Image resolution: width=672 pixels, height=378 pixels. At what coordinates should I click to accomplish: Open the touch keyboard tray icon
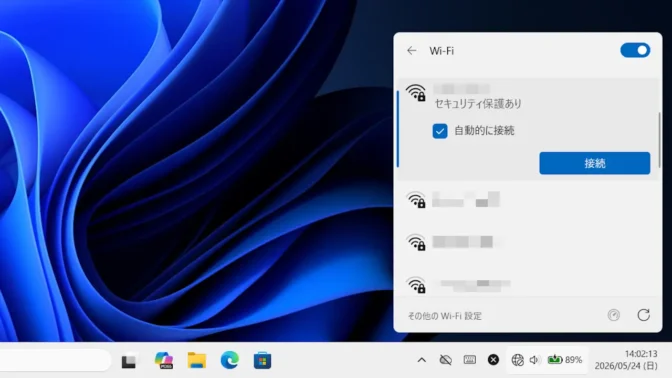[x=470, y=360]
